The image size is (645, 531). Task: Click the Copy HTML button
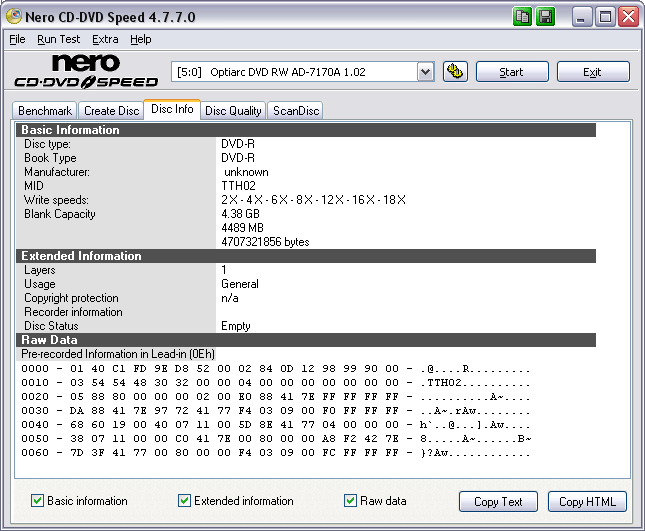[587, 501]
